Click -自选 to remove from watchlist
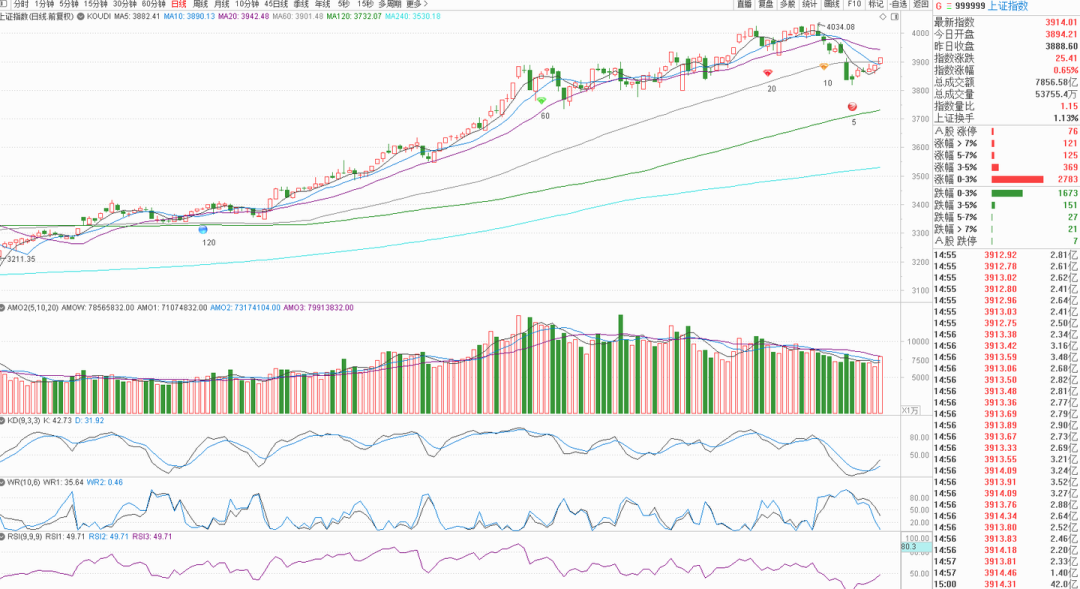 pyautogui.click(x=898, y=4)
